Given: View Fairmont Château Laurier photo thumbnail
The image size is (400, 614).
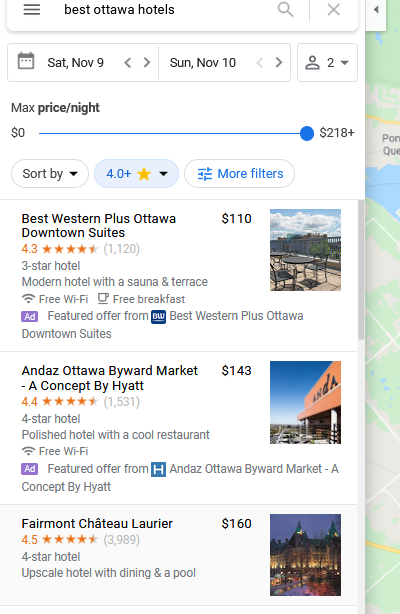Looking at the screenshot, I should point(305,555).
